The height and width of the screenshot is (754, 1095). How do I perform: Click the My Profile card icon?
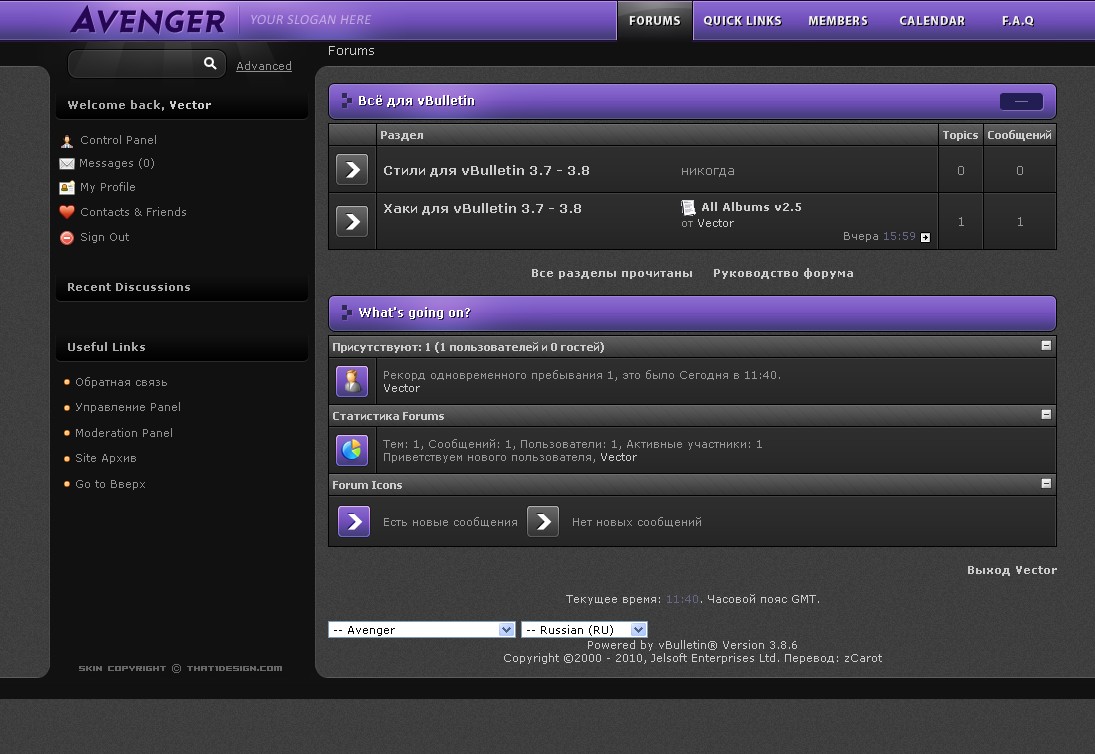(x=67, y=188)
